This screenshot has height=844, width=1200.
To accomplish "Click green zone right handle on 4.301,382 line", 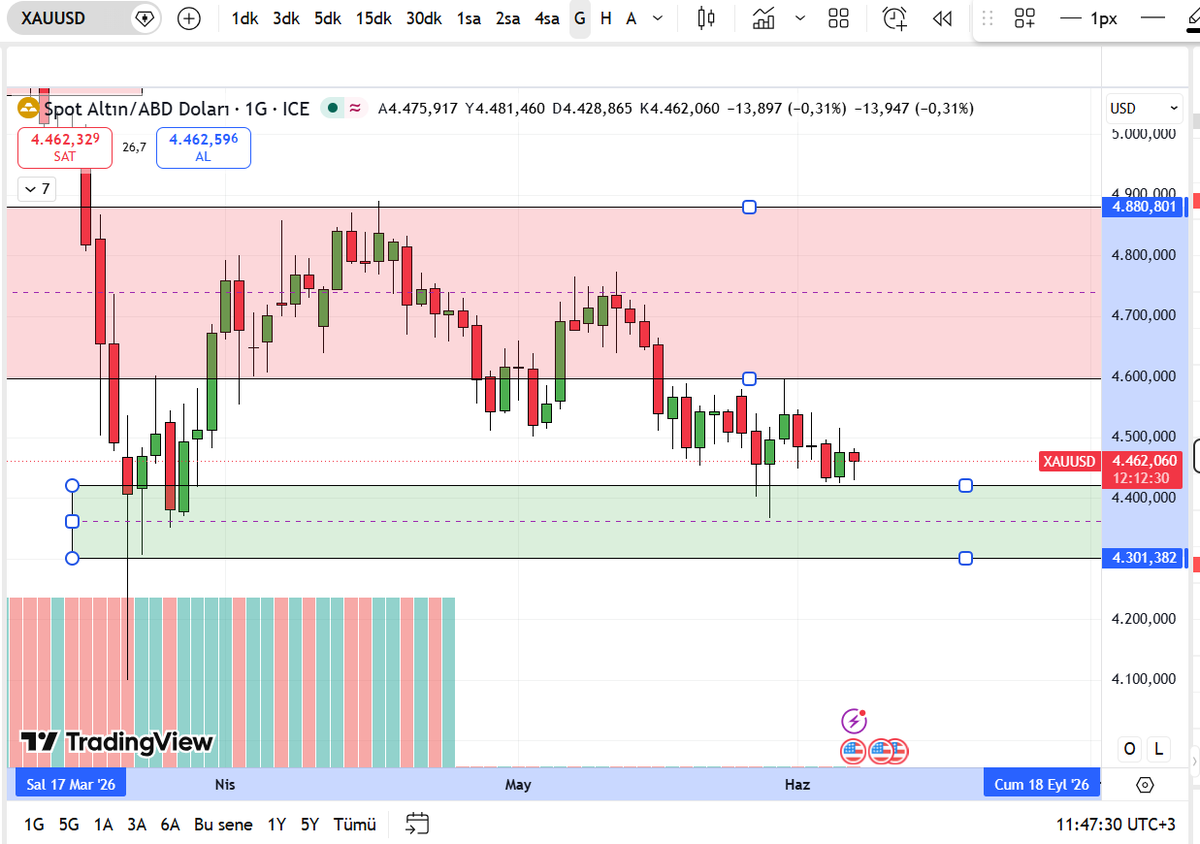I will click(x=965, y=558).
